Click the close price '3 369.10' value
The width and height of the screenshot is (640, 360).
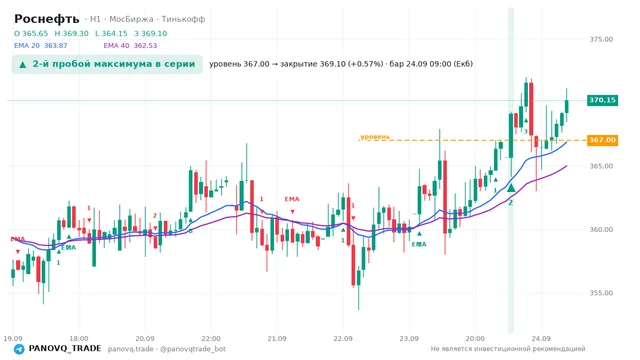pos(151,33)
